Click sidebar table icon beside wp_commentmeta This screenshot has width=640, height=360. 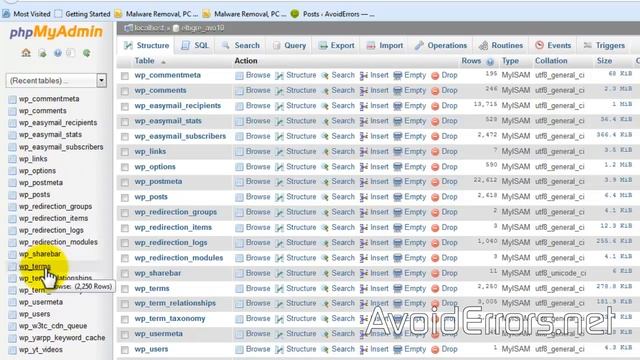(13, 99)
